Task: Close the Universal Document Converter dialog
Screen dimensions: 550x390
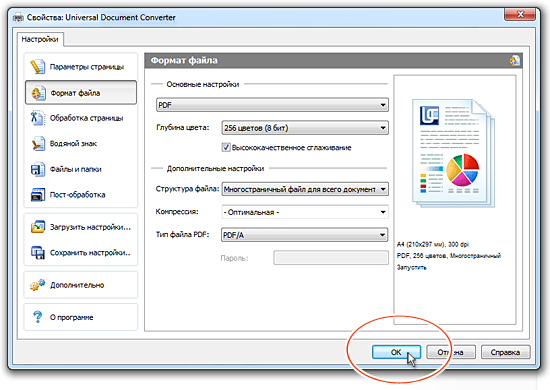Action: [x=520, y=14]
